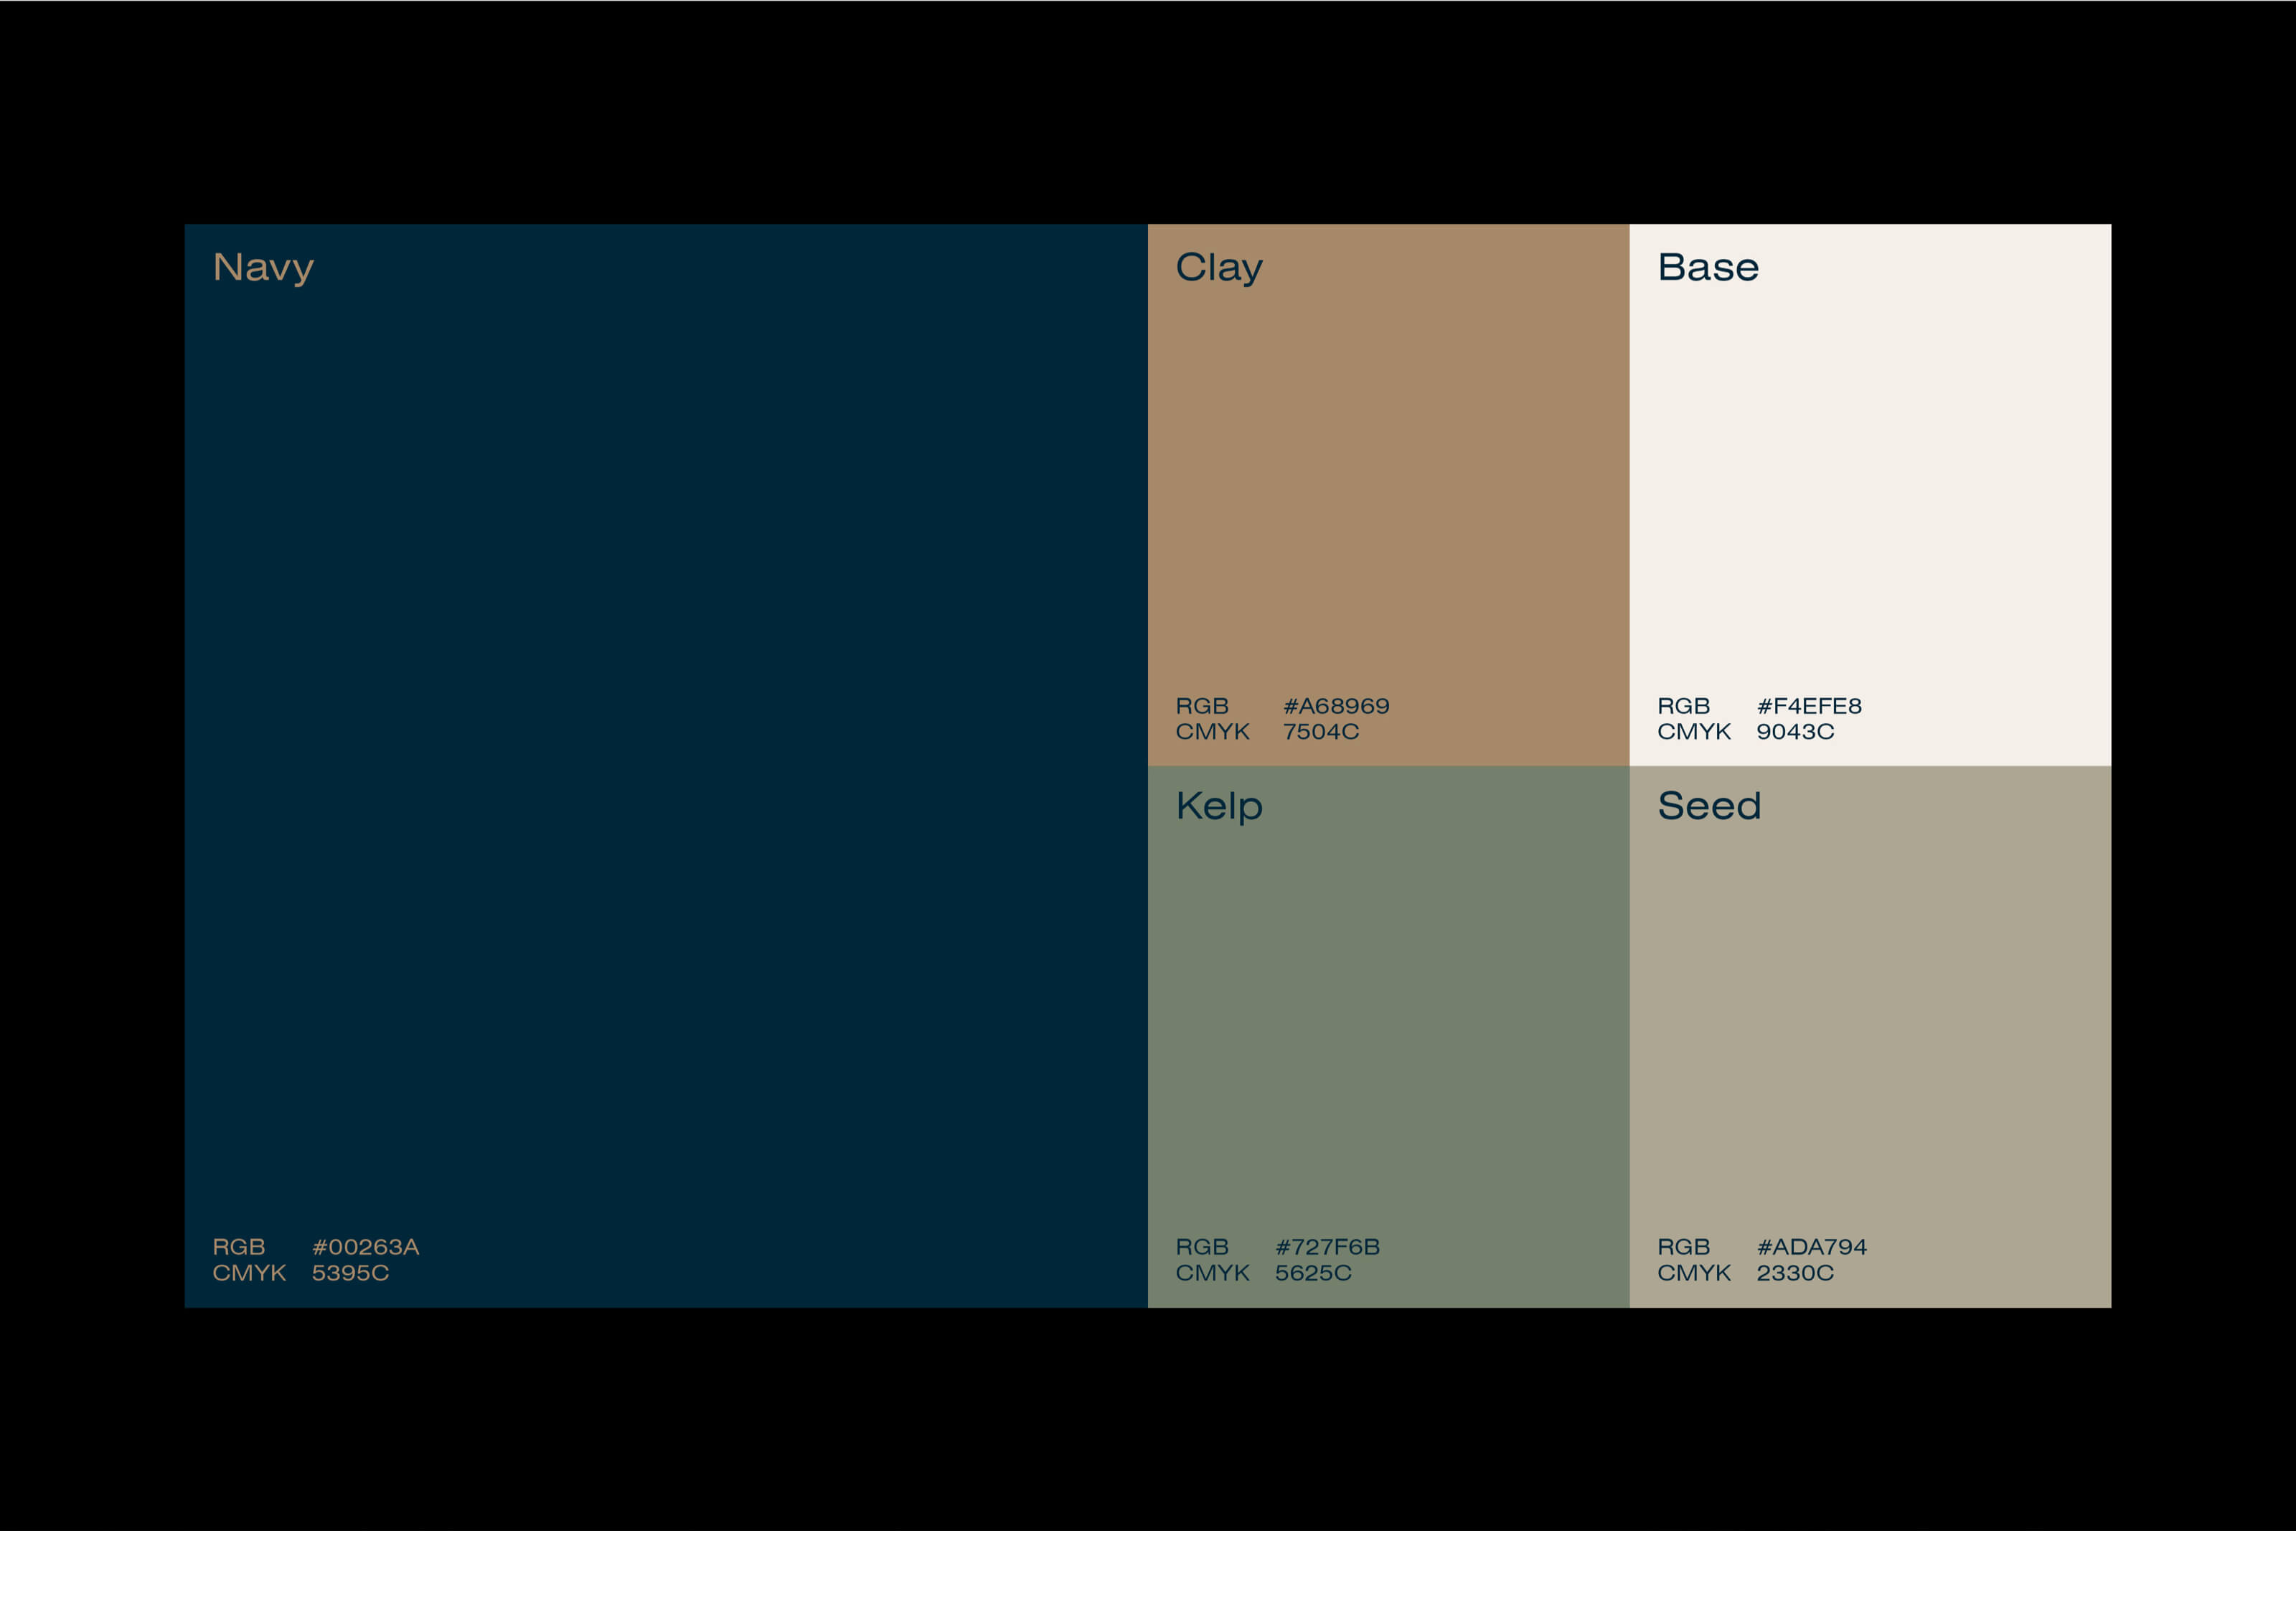The image size is (2296, 1602).
Task: Click the "Seed" heading label
Action: [1708, 806]
